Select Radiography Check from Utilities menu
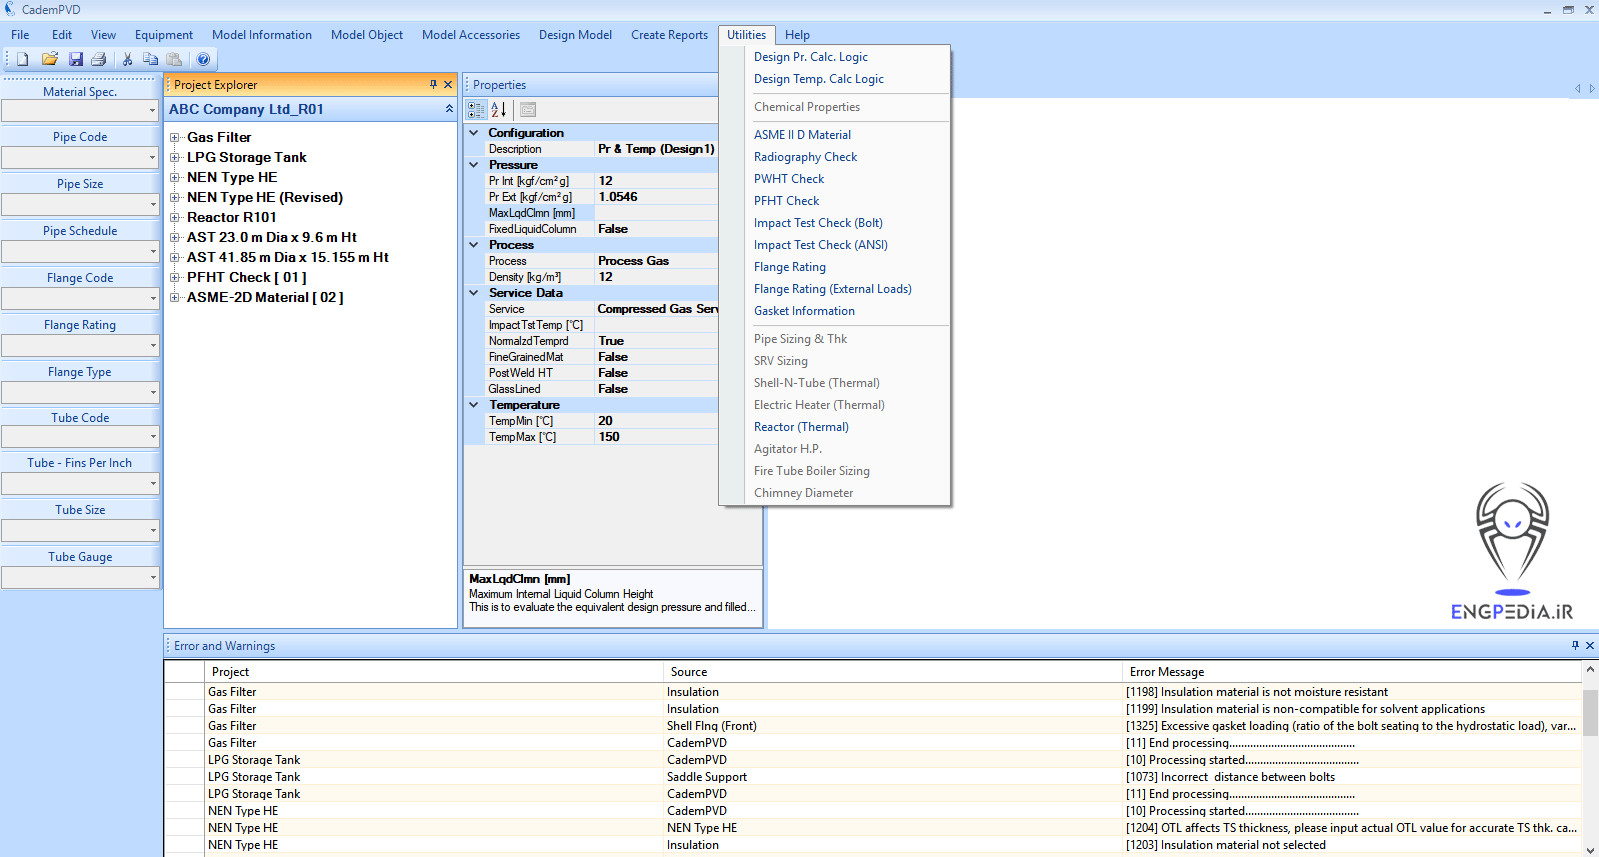 pyautogui.click(x=805, y=157)
